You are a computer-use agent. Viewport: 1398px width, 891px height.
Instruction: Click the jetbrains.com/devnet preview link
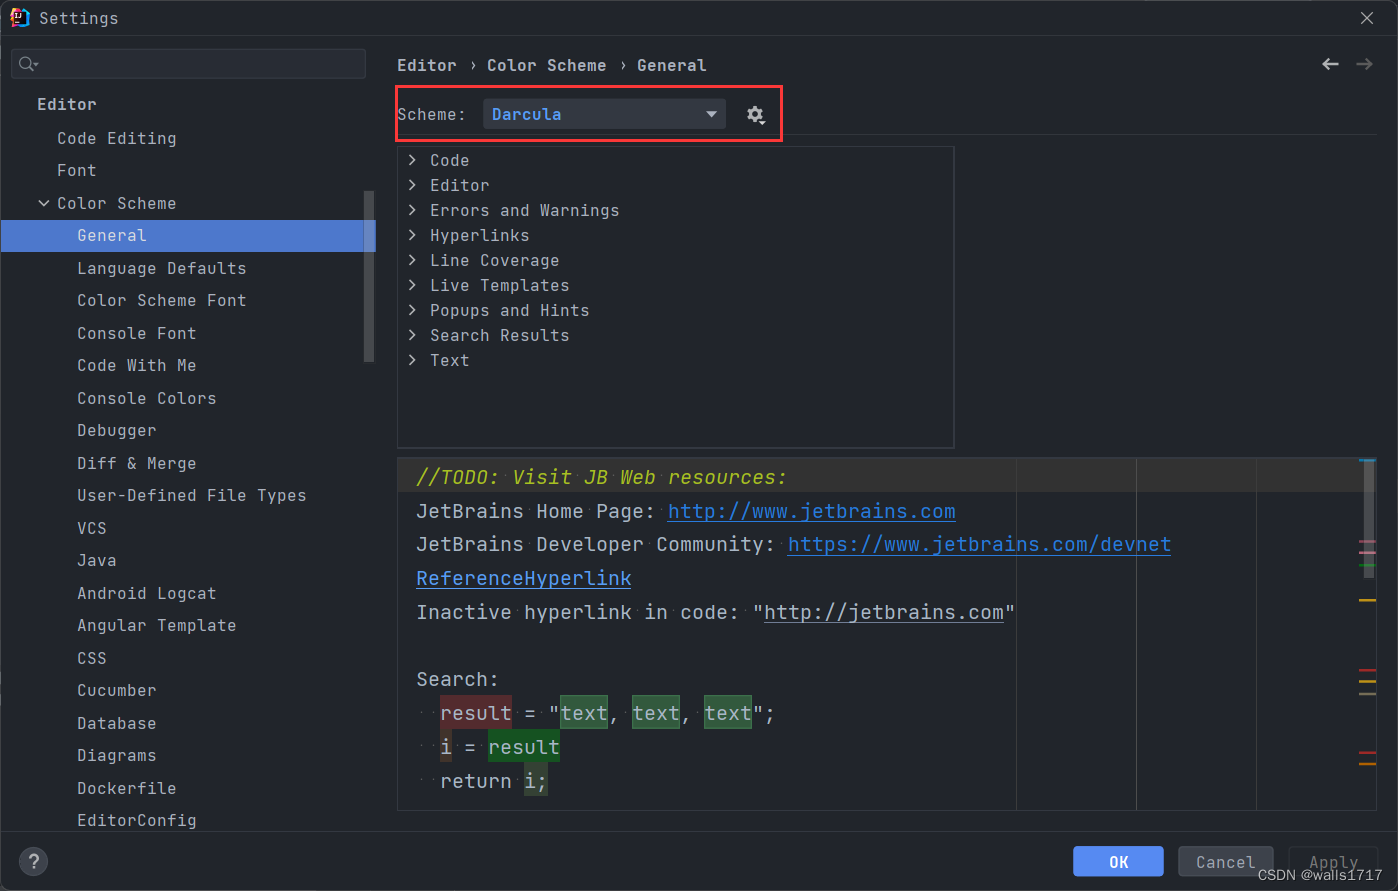[x=979, y=544]
